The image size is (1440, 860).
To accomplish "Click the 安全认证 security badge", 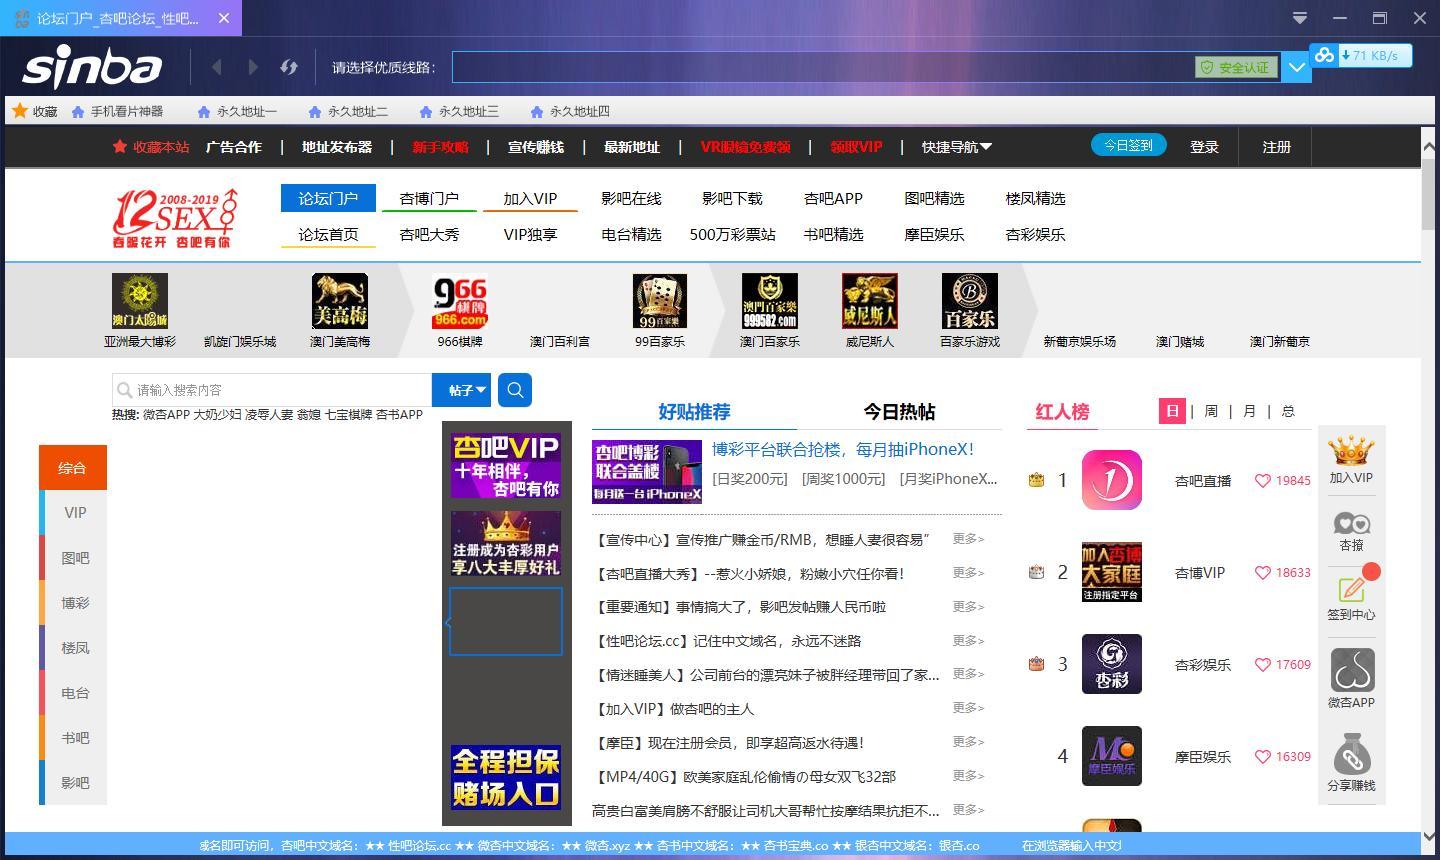I will click(x=1236, y=67).
